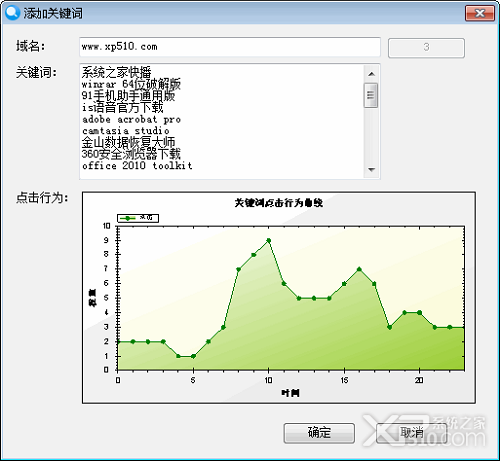Click the chart legend marker icon
Screen dimensions: 500x461
point(128,218)
